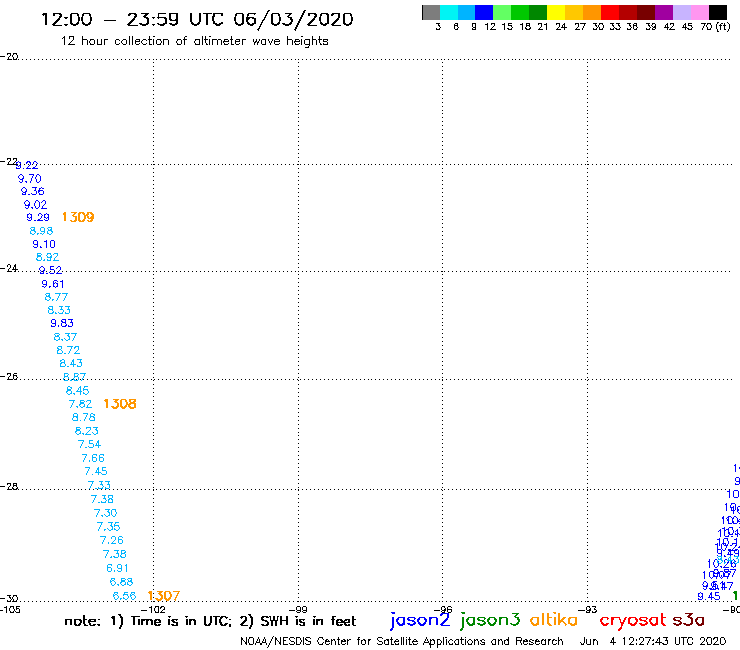
Task: Select the 8.23 wave height value
Action: 86,431
